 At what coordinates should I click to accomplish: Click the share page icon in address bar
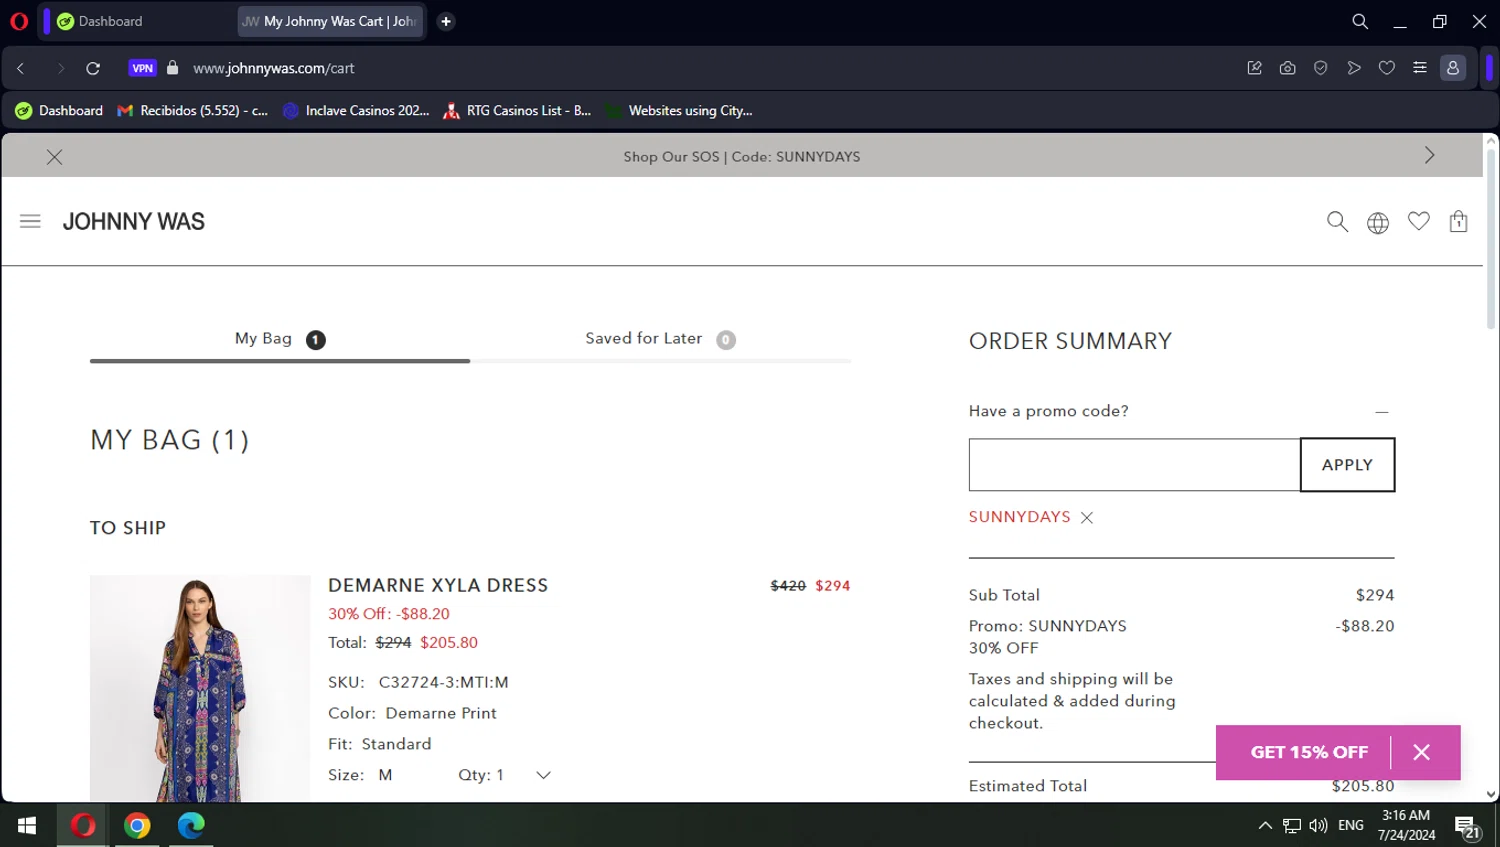pos(1254,68)
